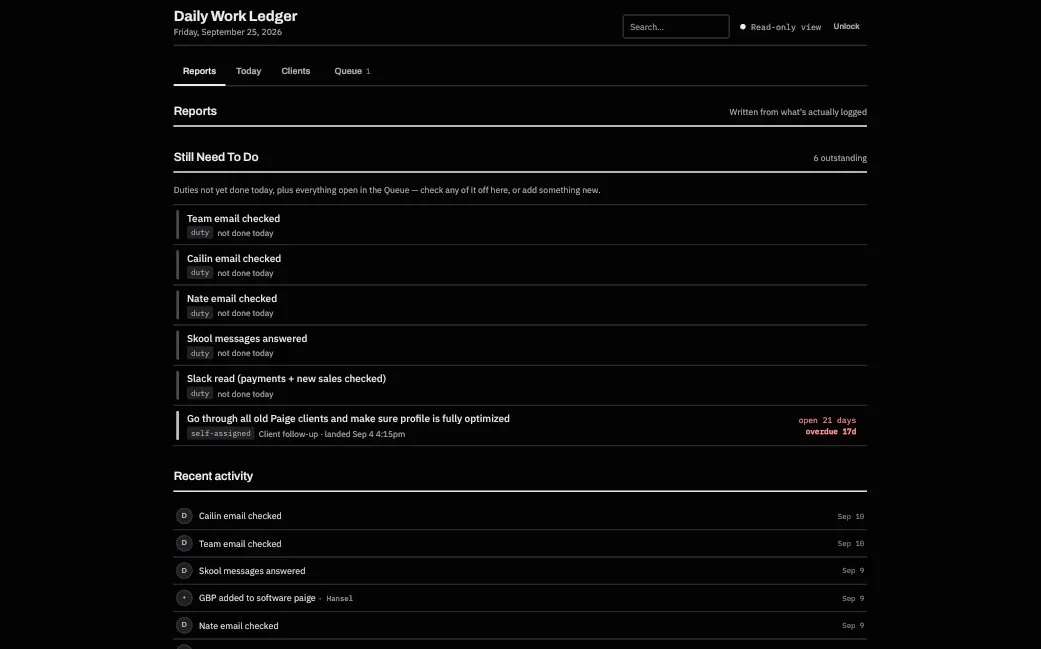Click D avatar beside Skool messages answered activity
This screenshot has height=649, width=1041.
184,571
